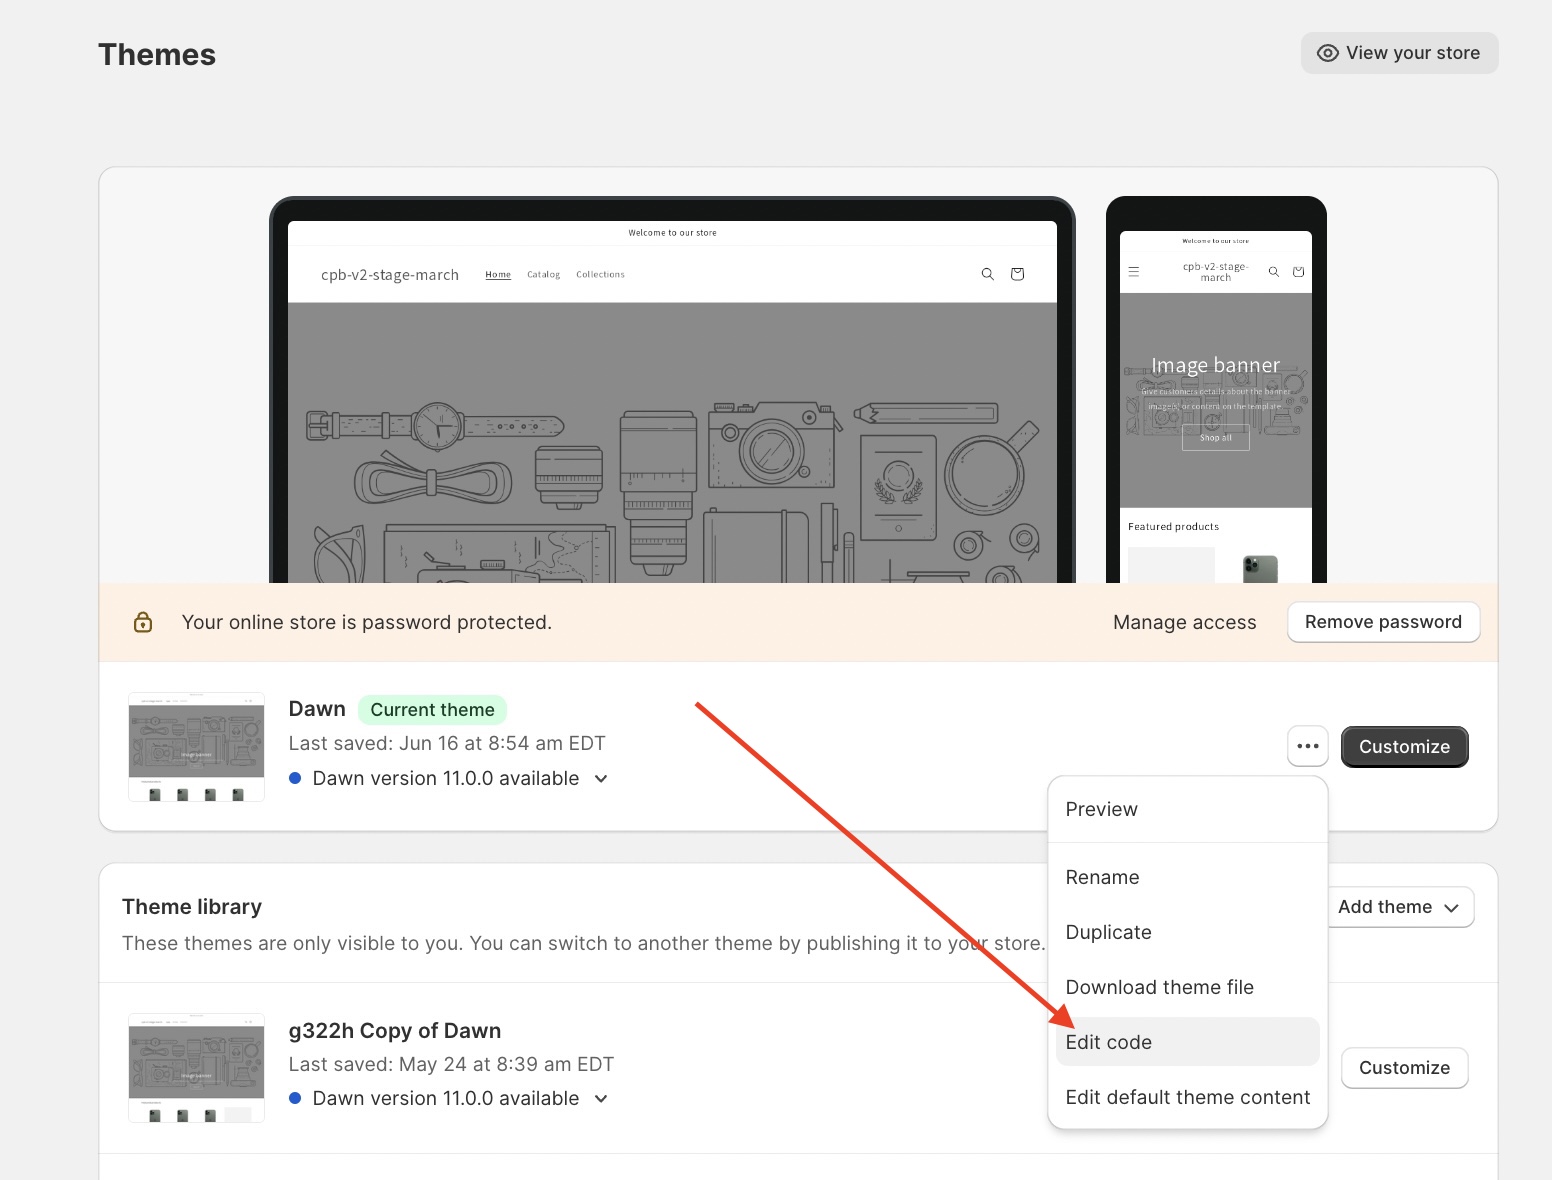Choose Download theme file option
Image resolution: width=1552 pixels, height=1180 pixels.
[1187, 987]
